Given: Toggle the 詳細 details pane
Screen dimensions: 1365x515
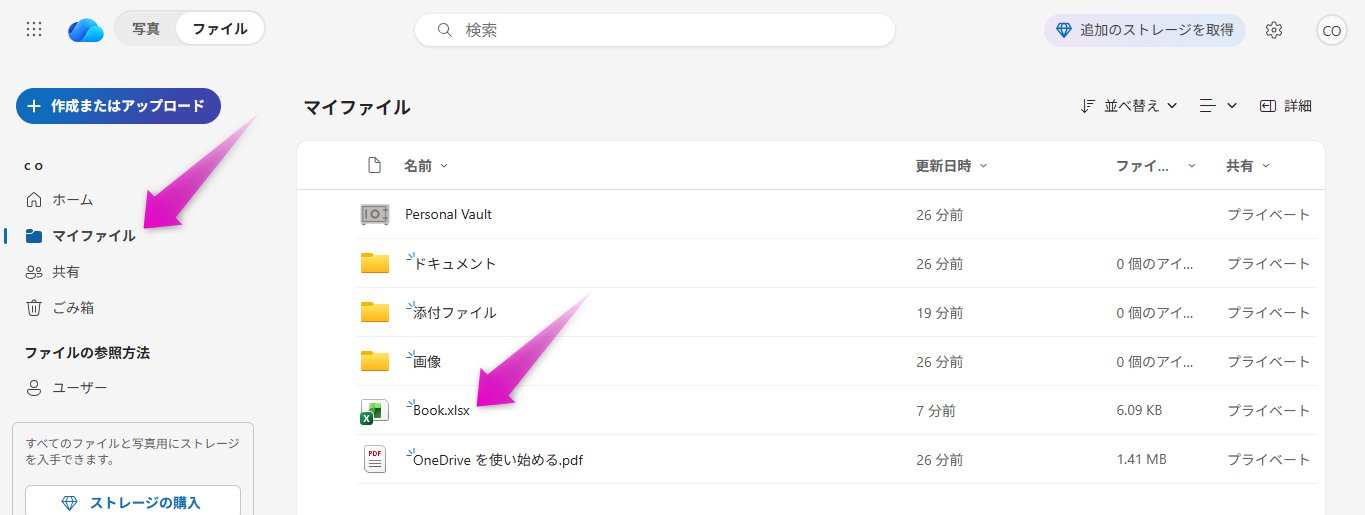Looking at the screenshot, I should (1286, 106).
